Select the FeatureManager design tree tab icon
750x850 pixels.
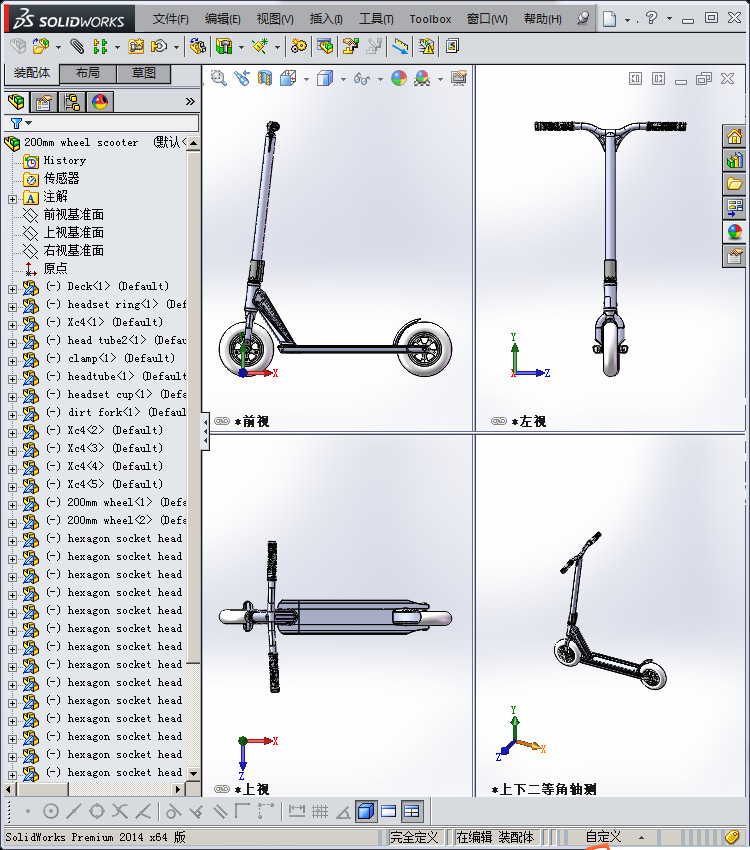pyautogui.click(x=16, y=101)
